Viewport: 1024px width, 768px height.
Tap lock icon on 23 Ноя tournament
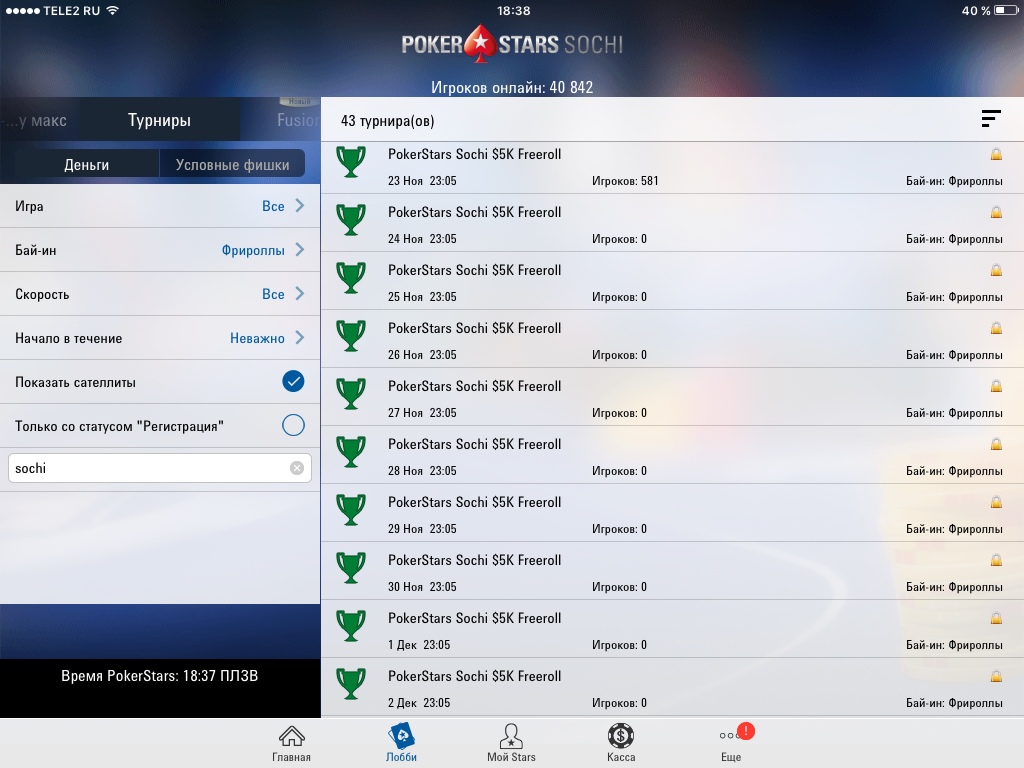[x=996, y=154]
